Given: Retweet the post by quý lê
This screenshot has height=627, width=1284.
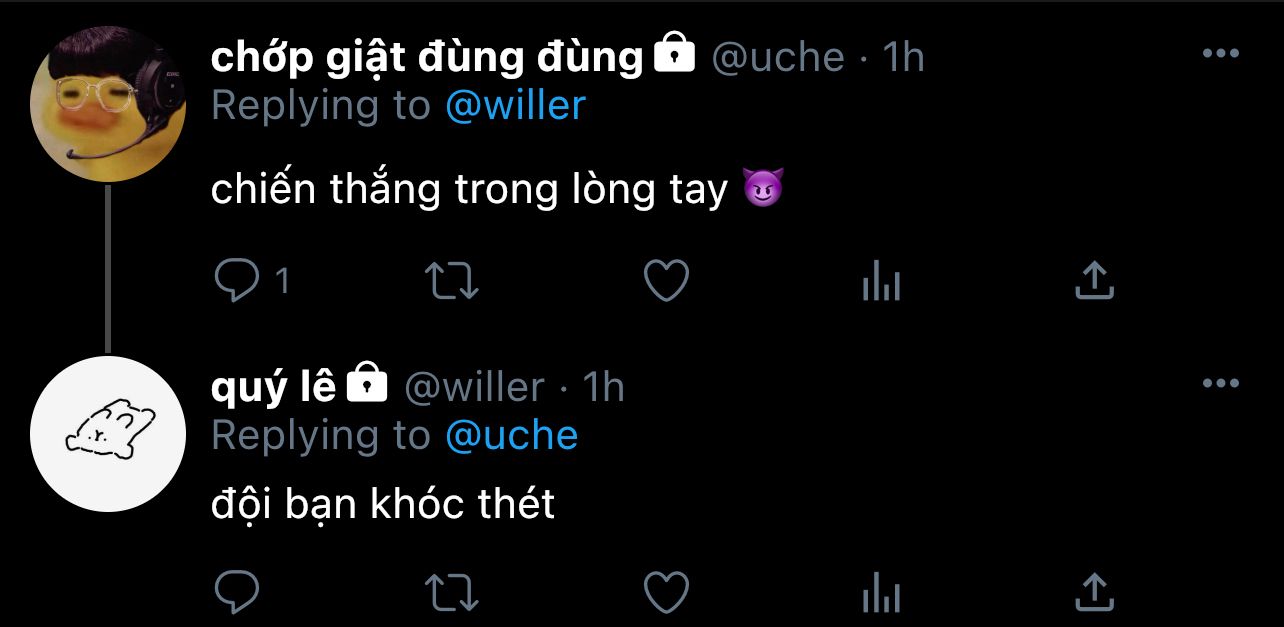Looking at the screenshot, I should 452,592.
